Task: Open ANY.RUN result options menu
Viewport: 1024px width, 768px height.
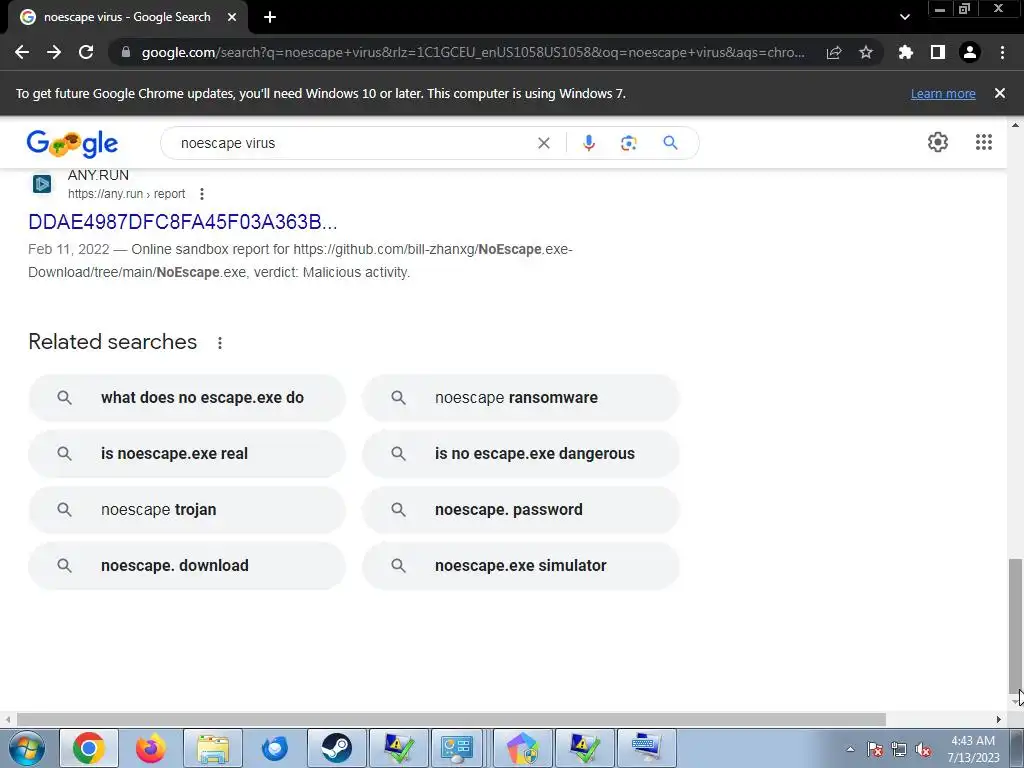Action: [202, 194]
